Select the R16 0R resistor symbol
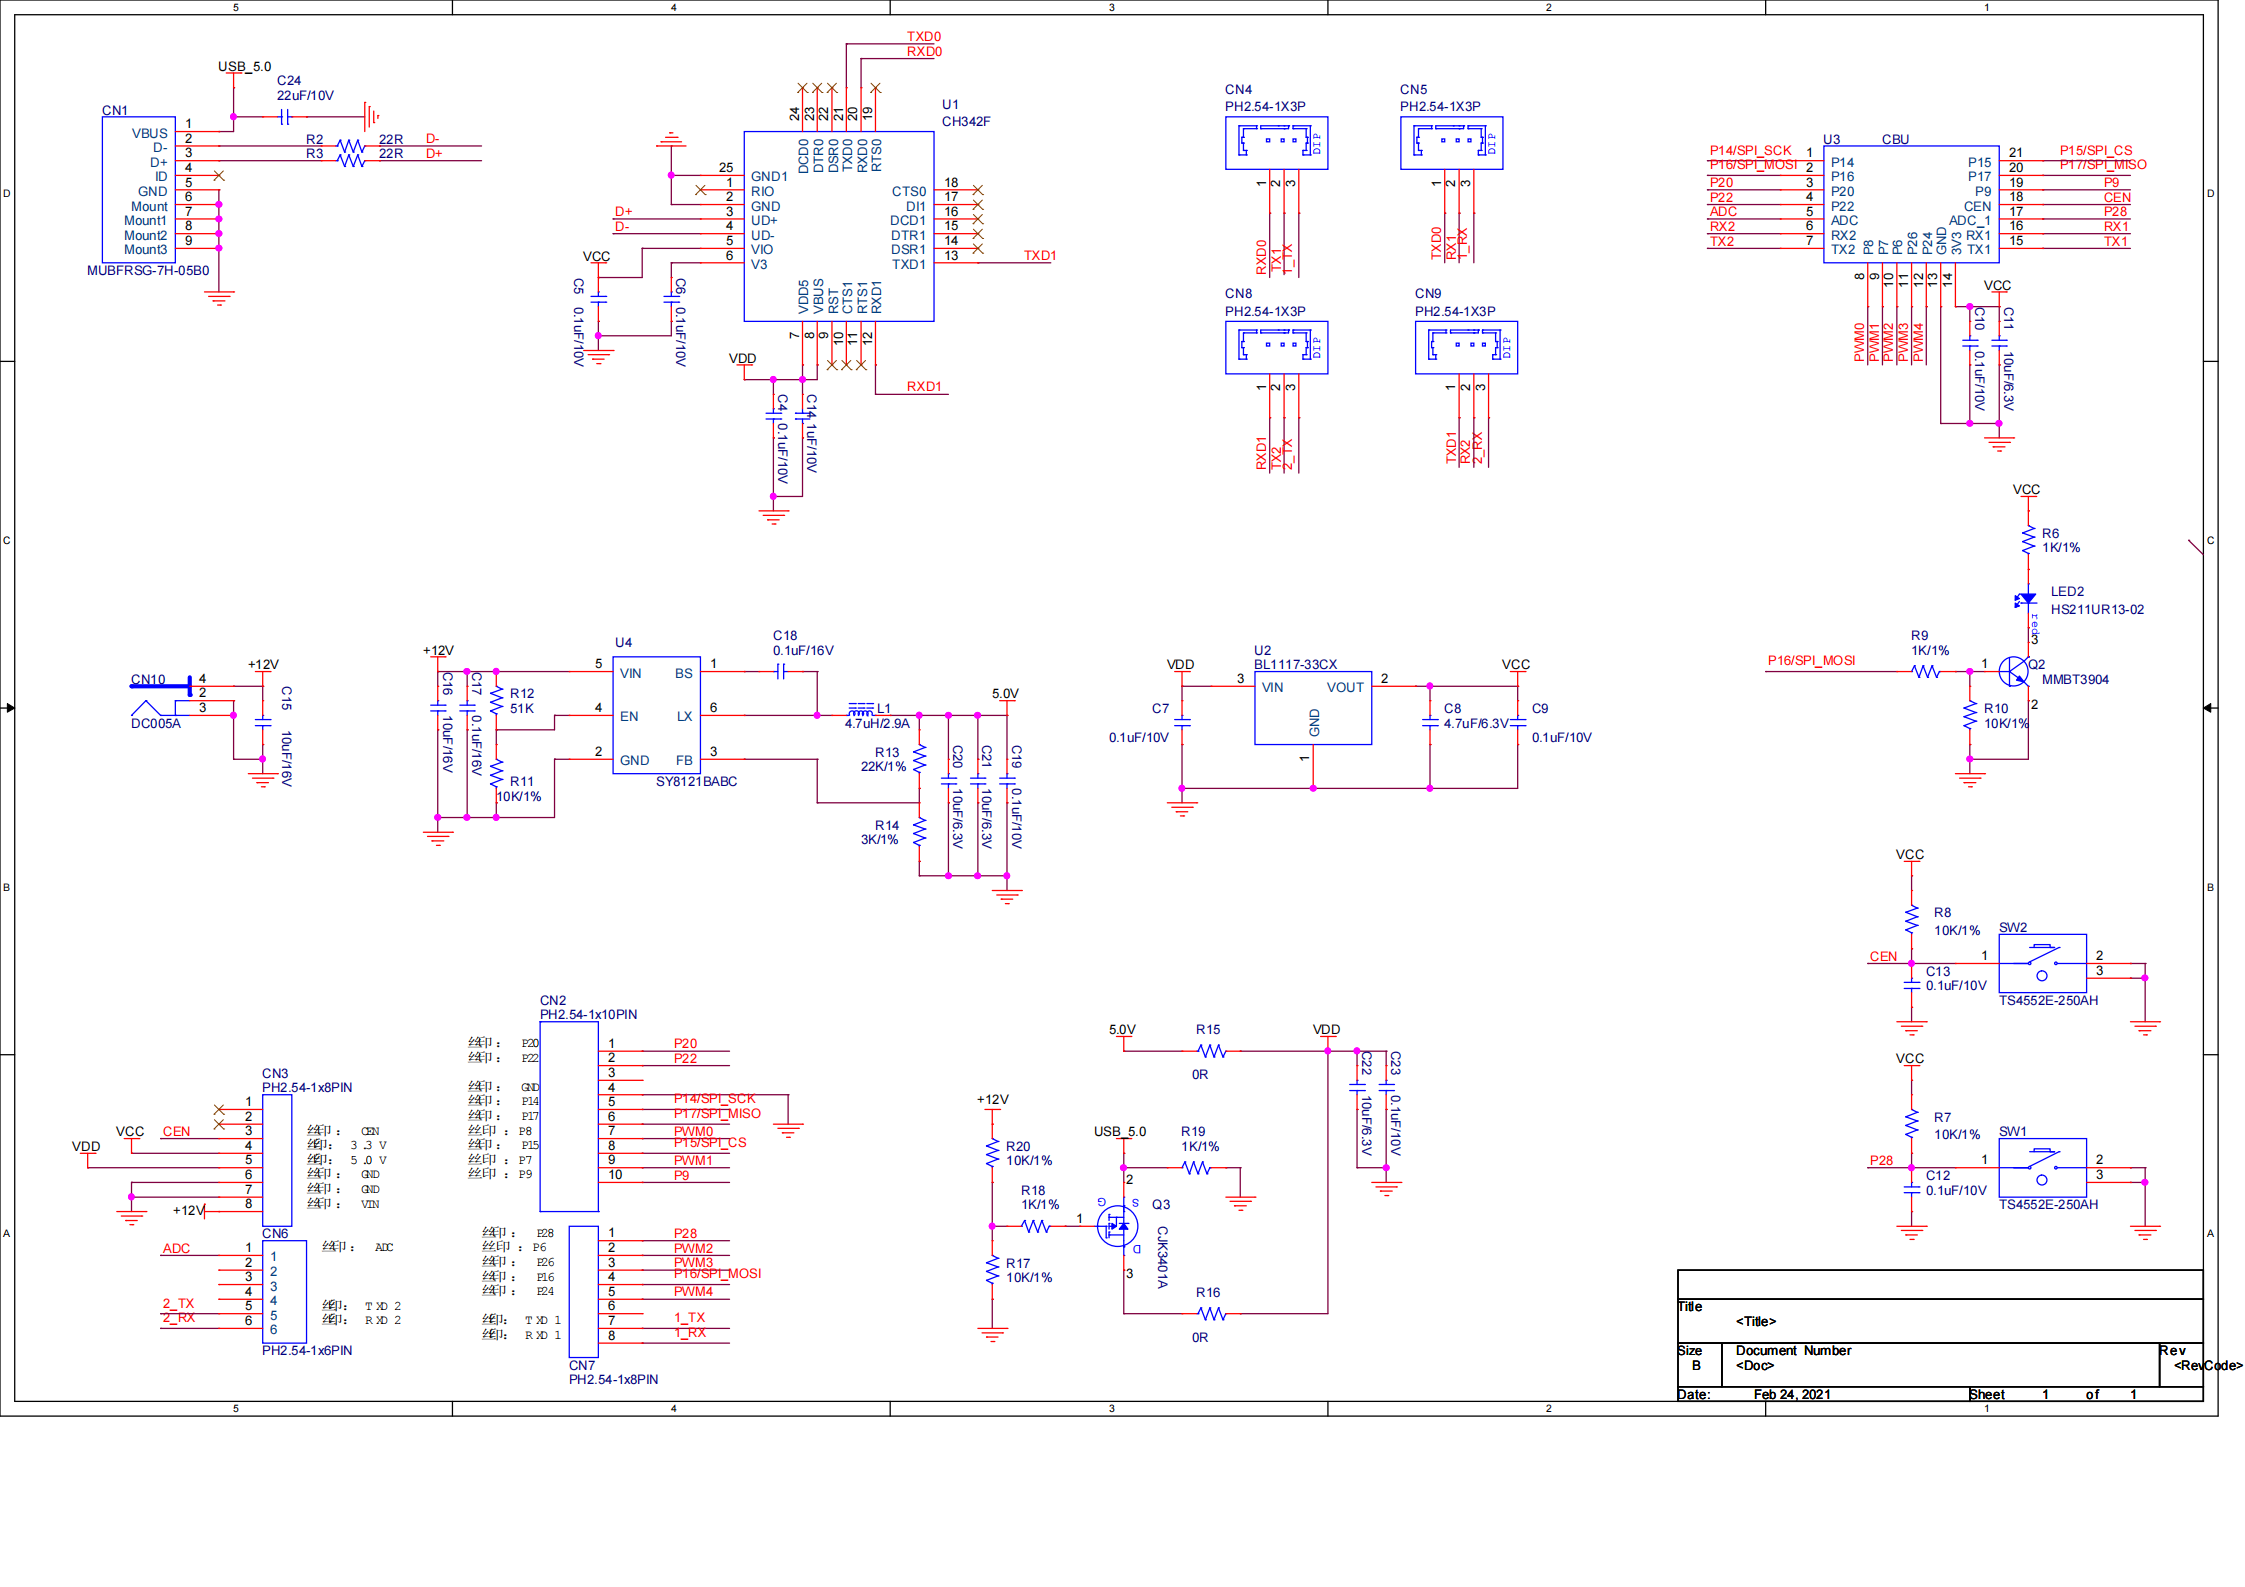This screenshot has width=2245, height=1587. (1212, 1314)
